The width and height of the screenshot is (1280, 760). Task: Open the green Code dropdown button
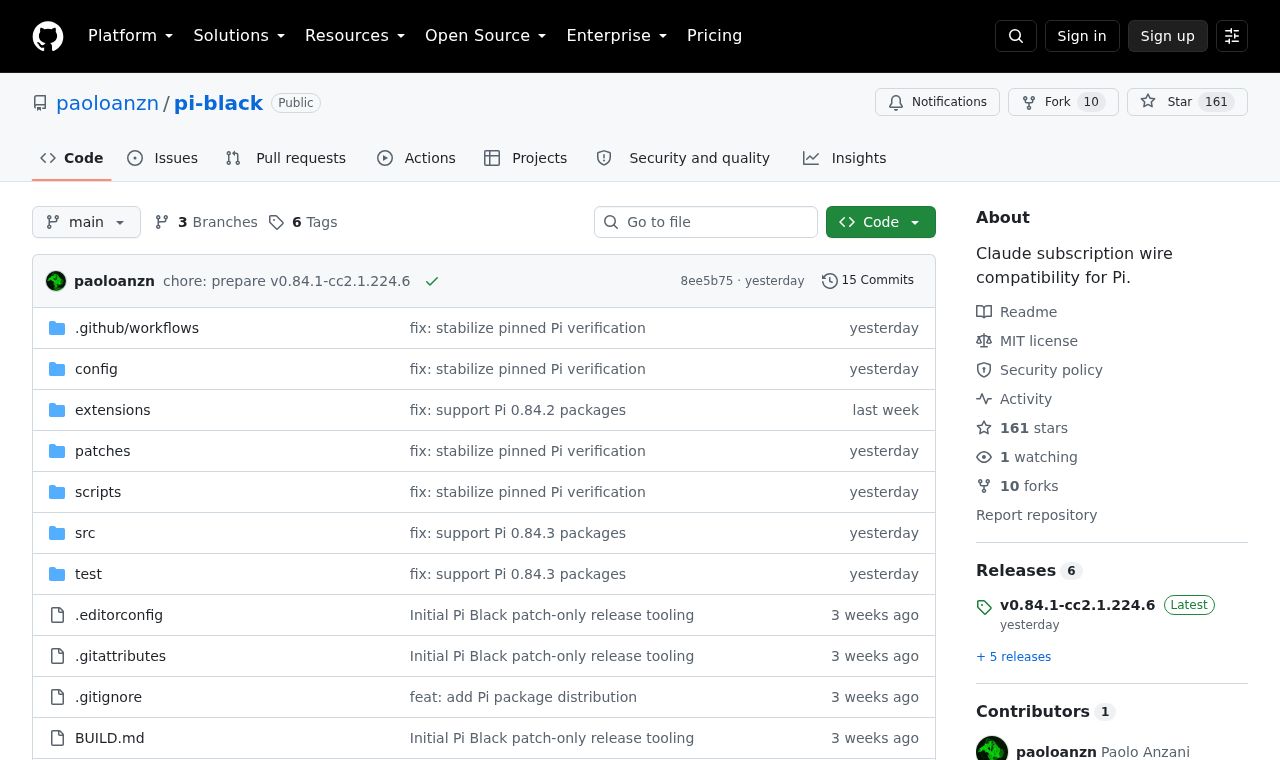[x=881, y=222]
